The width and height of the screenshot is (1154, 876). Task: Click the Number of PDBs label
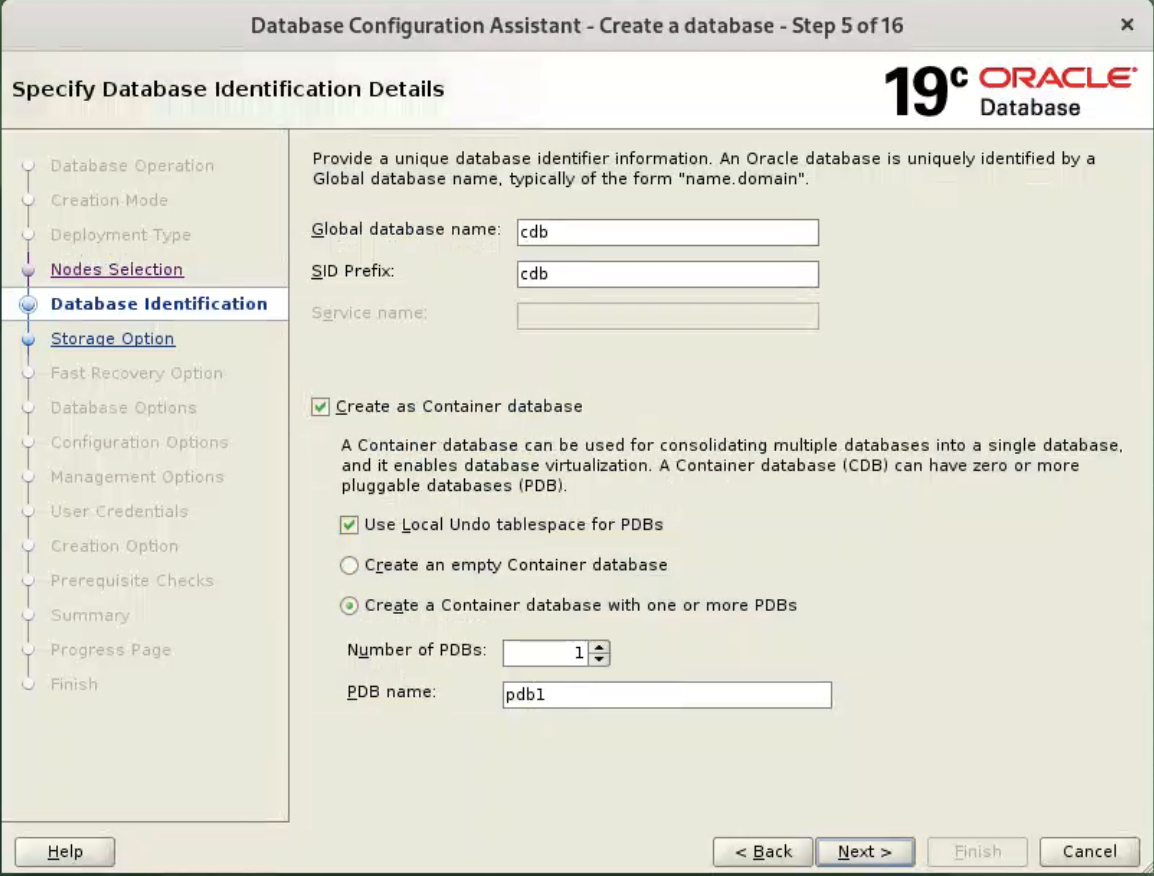417,651
